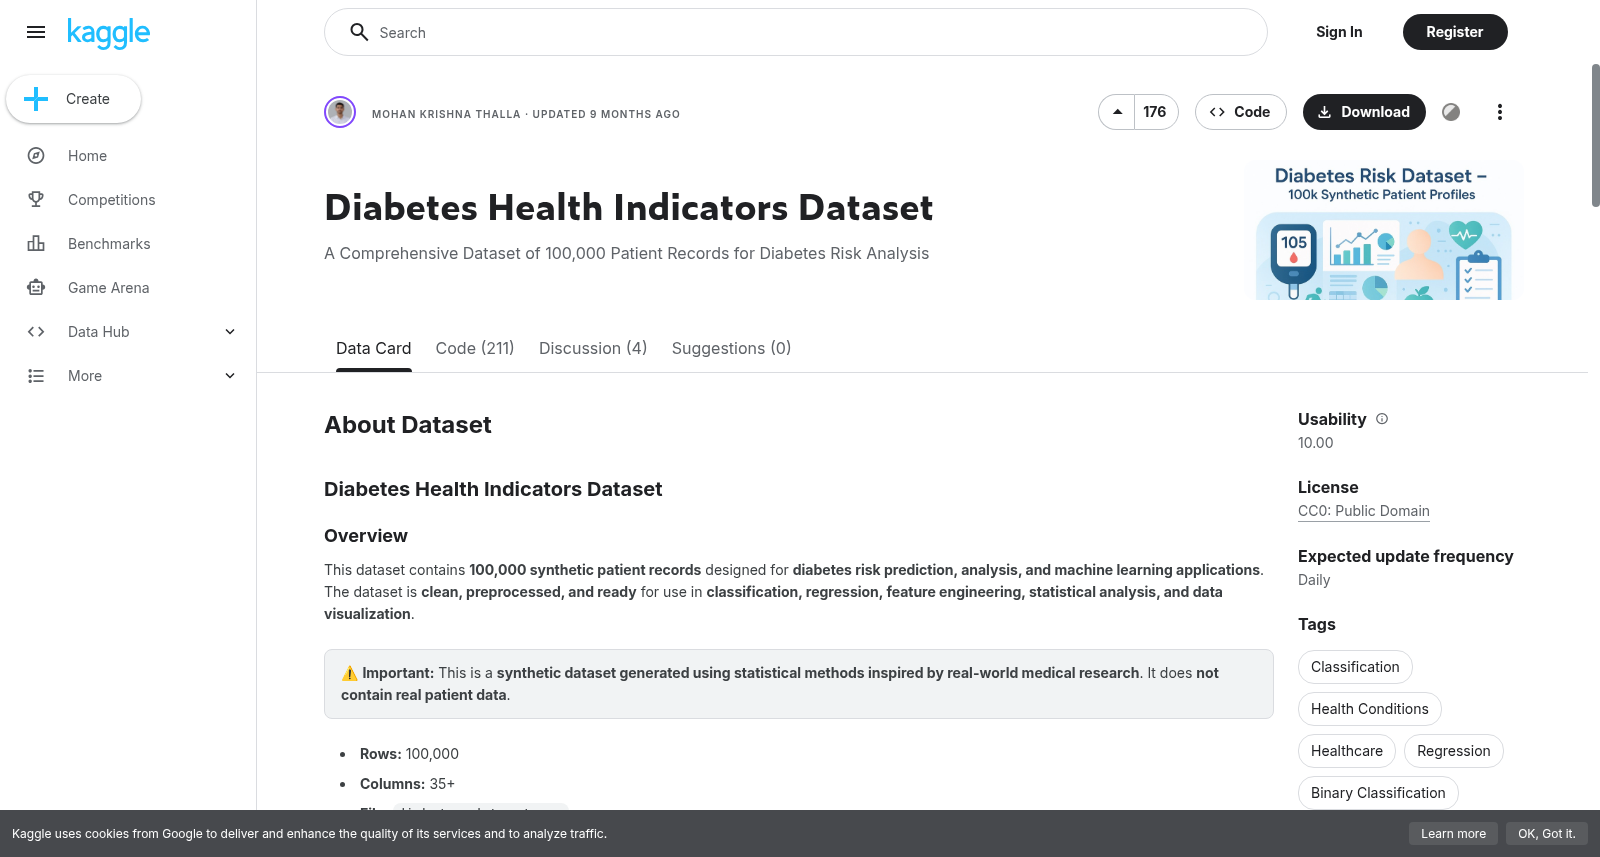Screen dimensions: 1600x857
Task: Open Benchmarks bar chart icon
Action: (36, 244)
